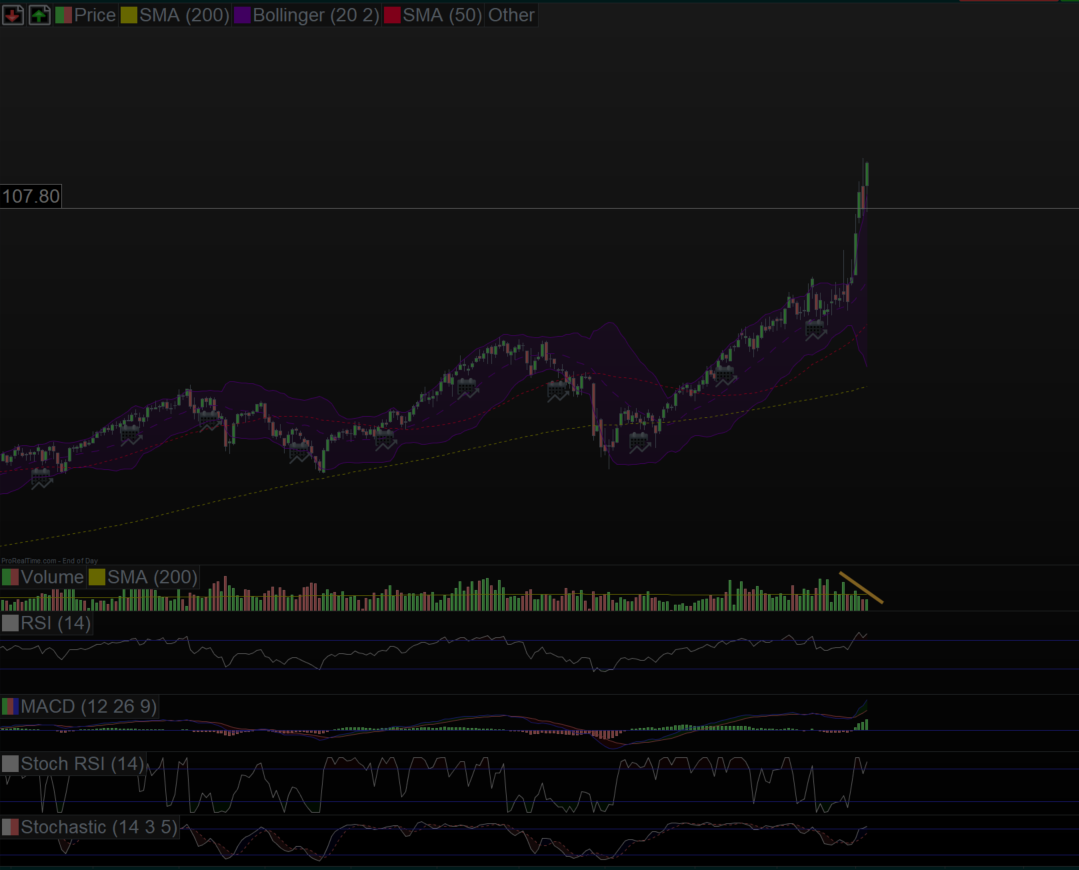1079x870 pixels.
Task: Click the red SMA (50) color icon
Action: [x=392, y=15]
